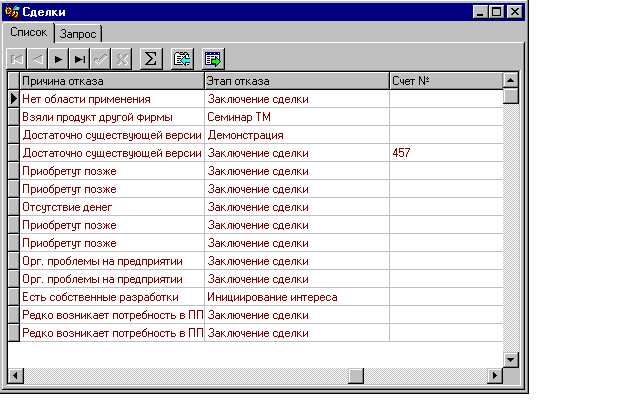Click the Этап отказа column header
This screenshot has height=419, width=628.
coord(297,81)
